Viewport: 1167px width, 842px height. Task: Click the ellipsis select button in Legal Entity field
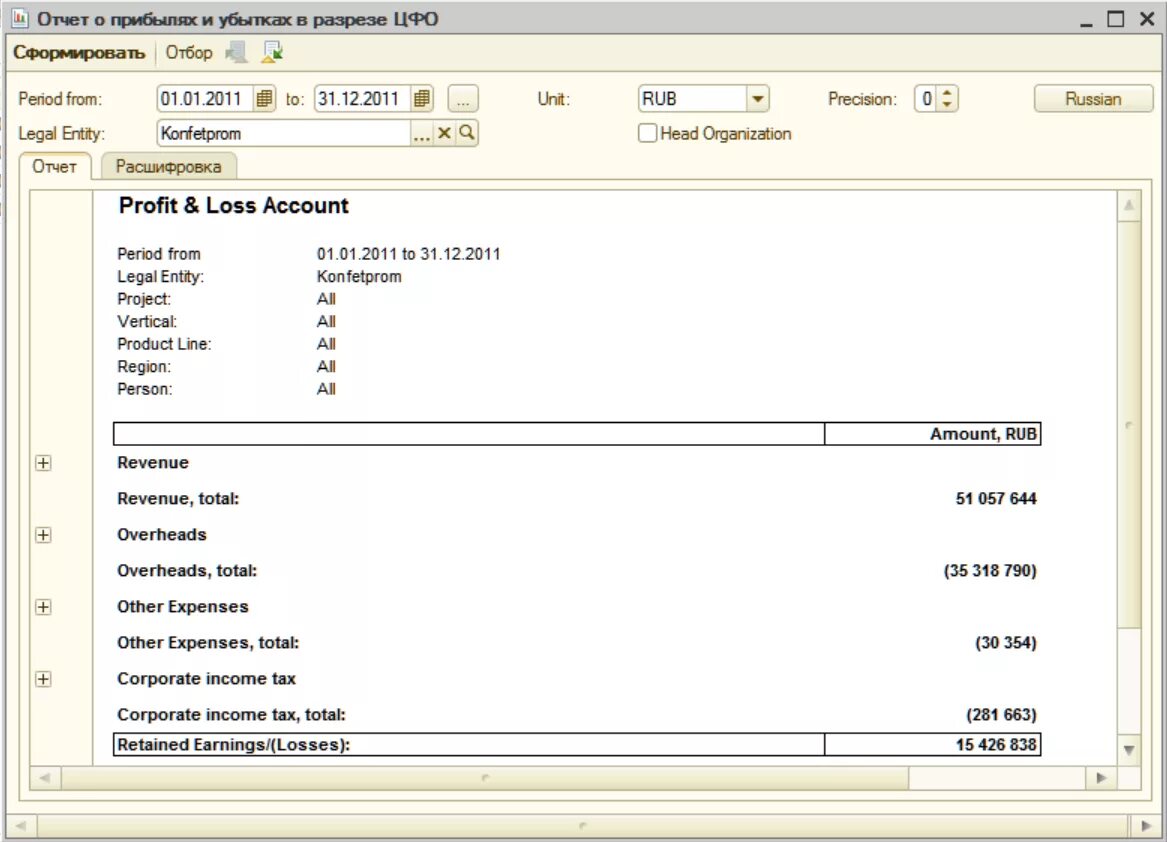[421, 134]
